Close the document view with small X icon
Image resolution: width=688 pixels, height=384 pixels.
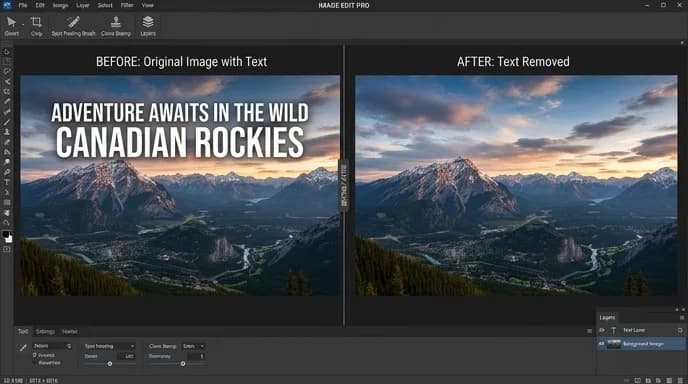[682, 43]
